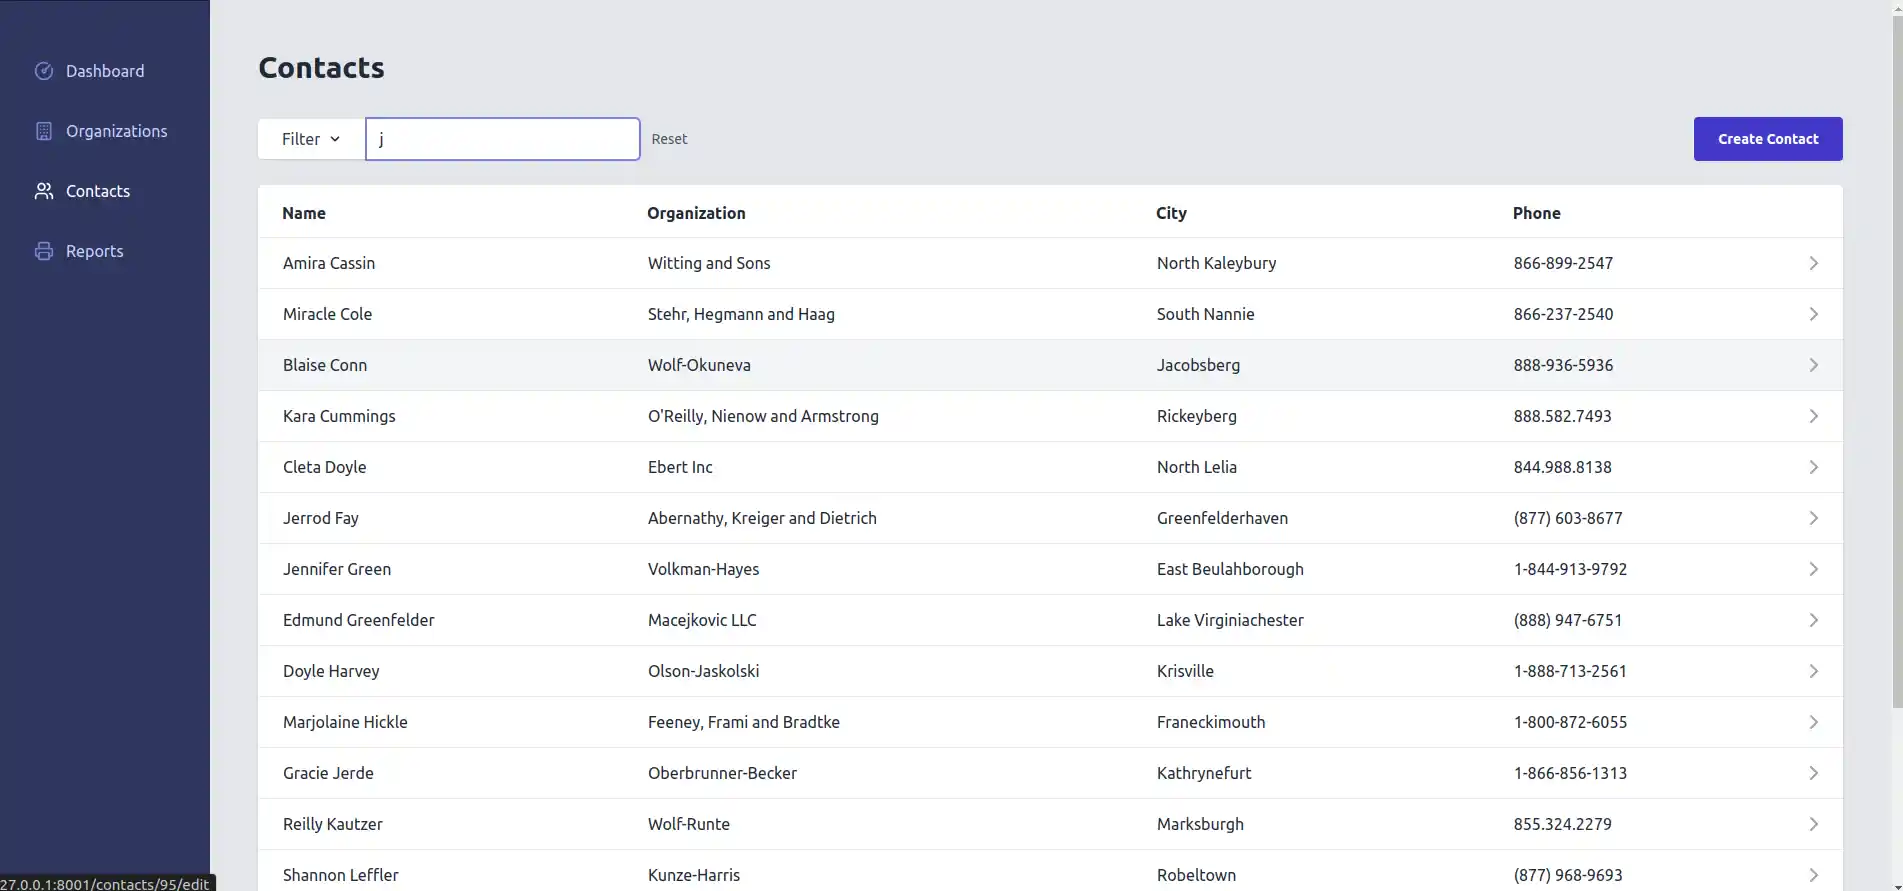Click the Organizations building icon
The width and height of the screenshot is (1903, 891).
[x=44, y=131]
